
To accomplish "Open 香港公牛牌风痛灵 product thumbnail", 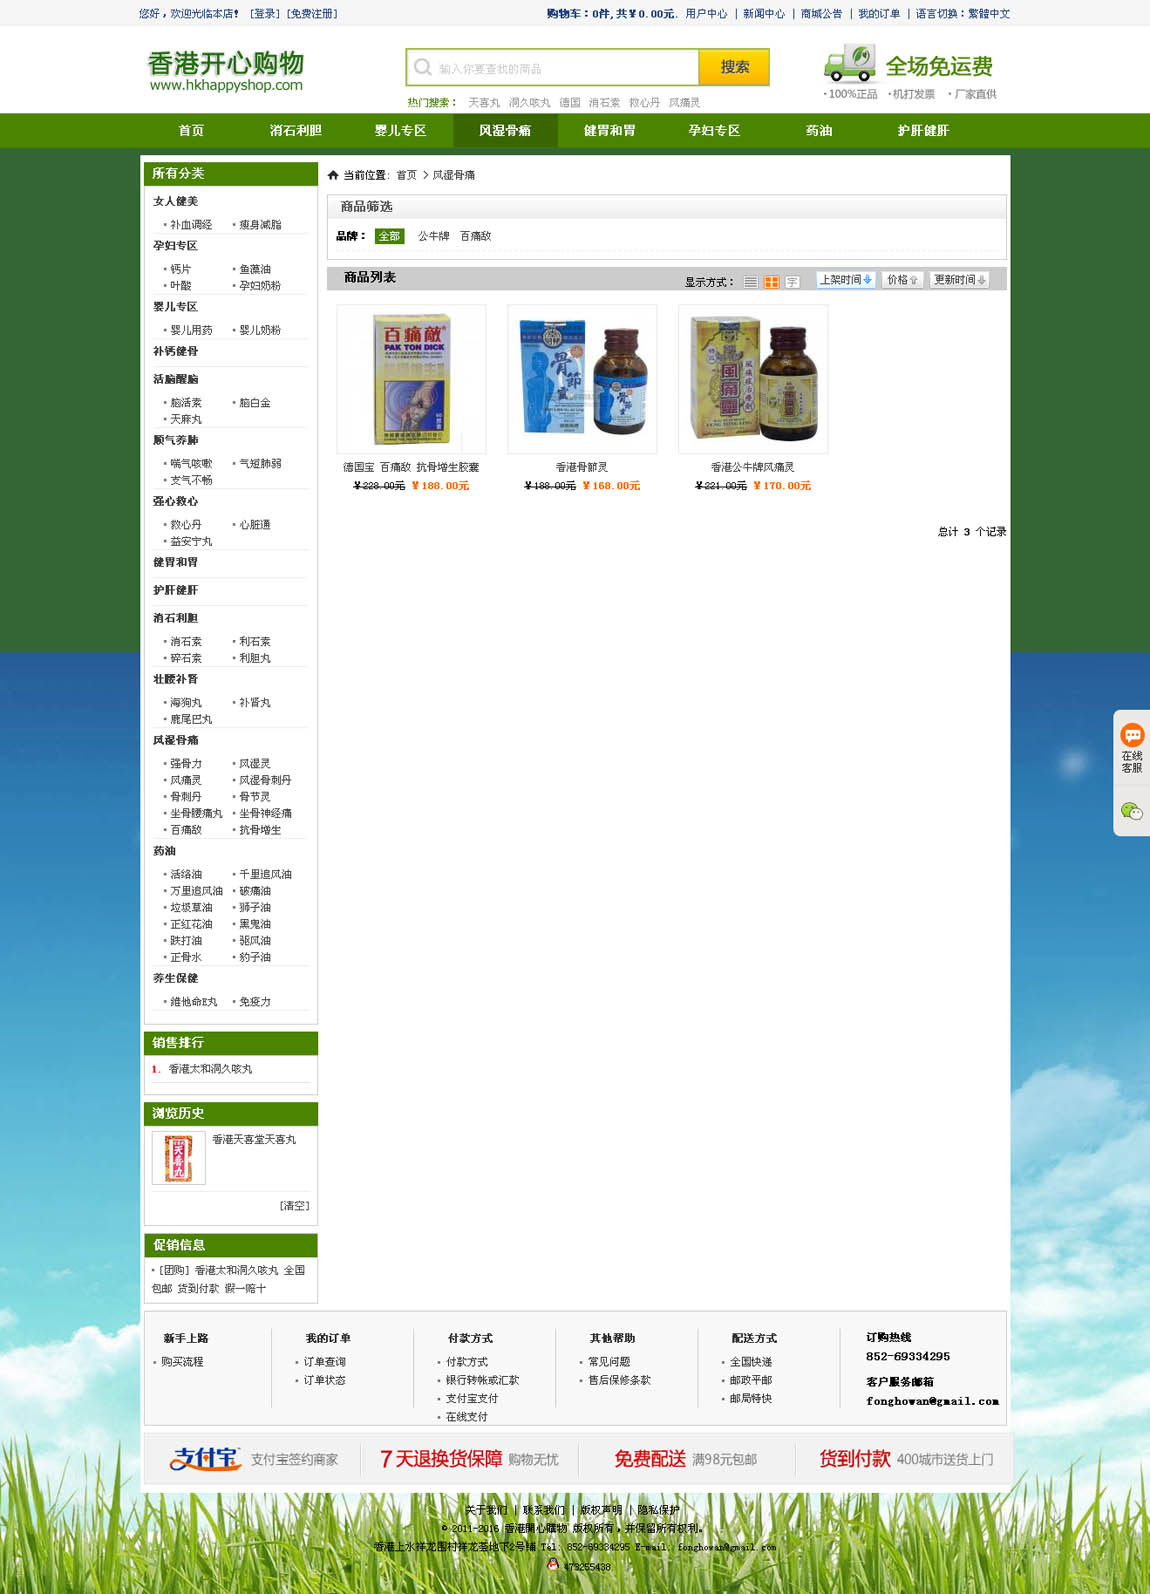I will pyautogui.click(x=753, y=379).
